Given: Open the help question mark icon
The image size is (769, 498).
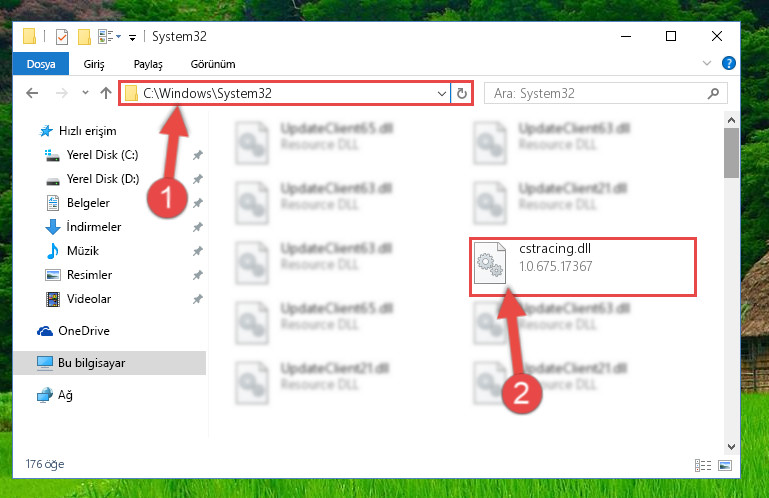Looking at the screenshot, I should click(x=728, y=63).
